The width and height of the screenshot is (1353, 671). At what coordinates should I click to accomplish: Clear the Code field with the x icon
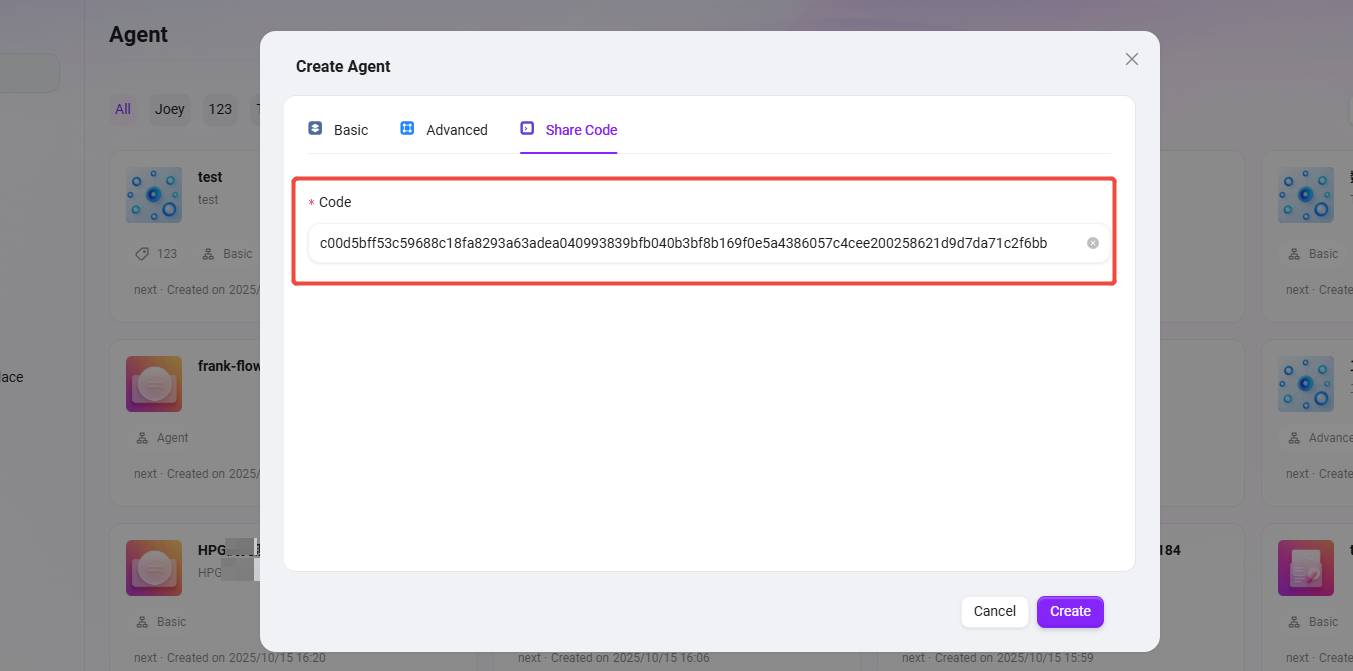[1093, 243]
